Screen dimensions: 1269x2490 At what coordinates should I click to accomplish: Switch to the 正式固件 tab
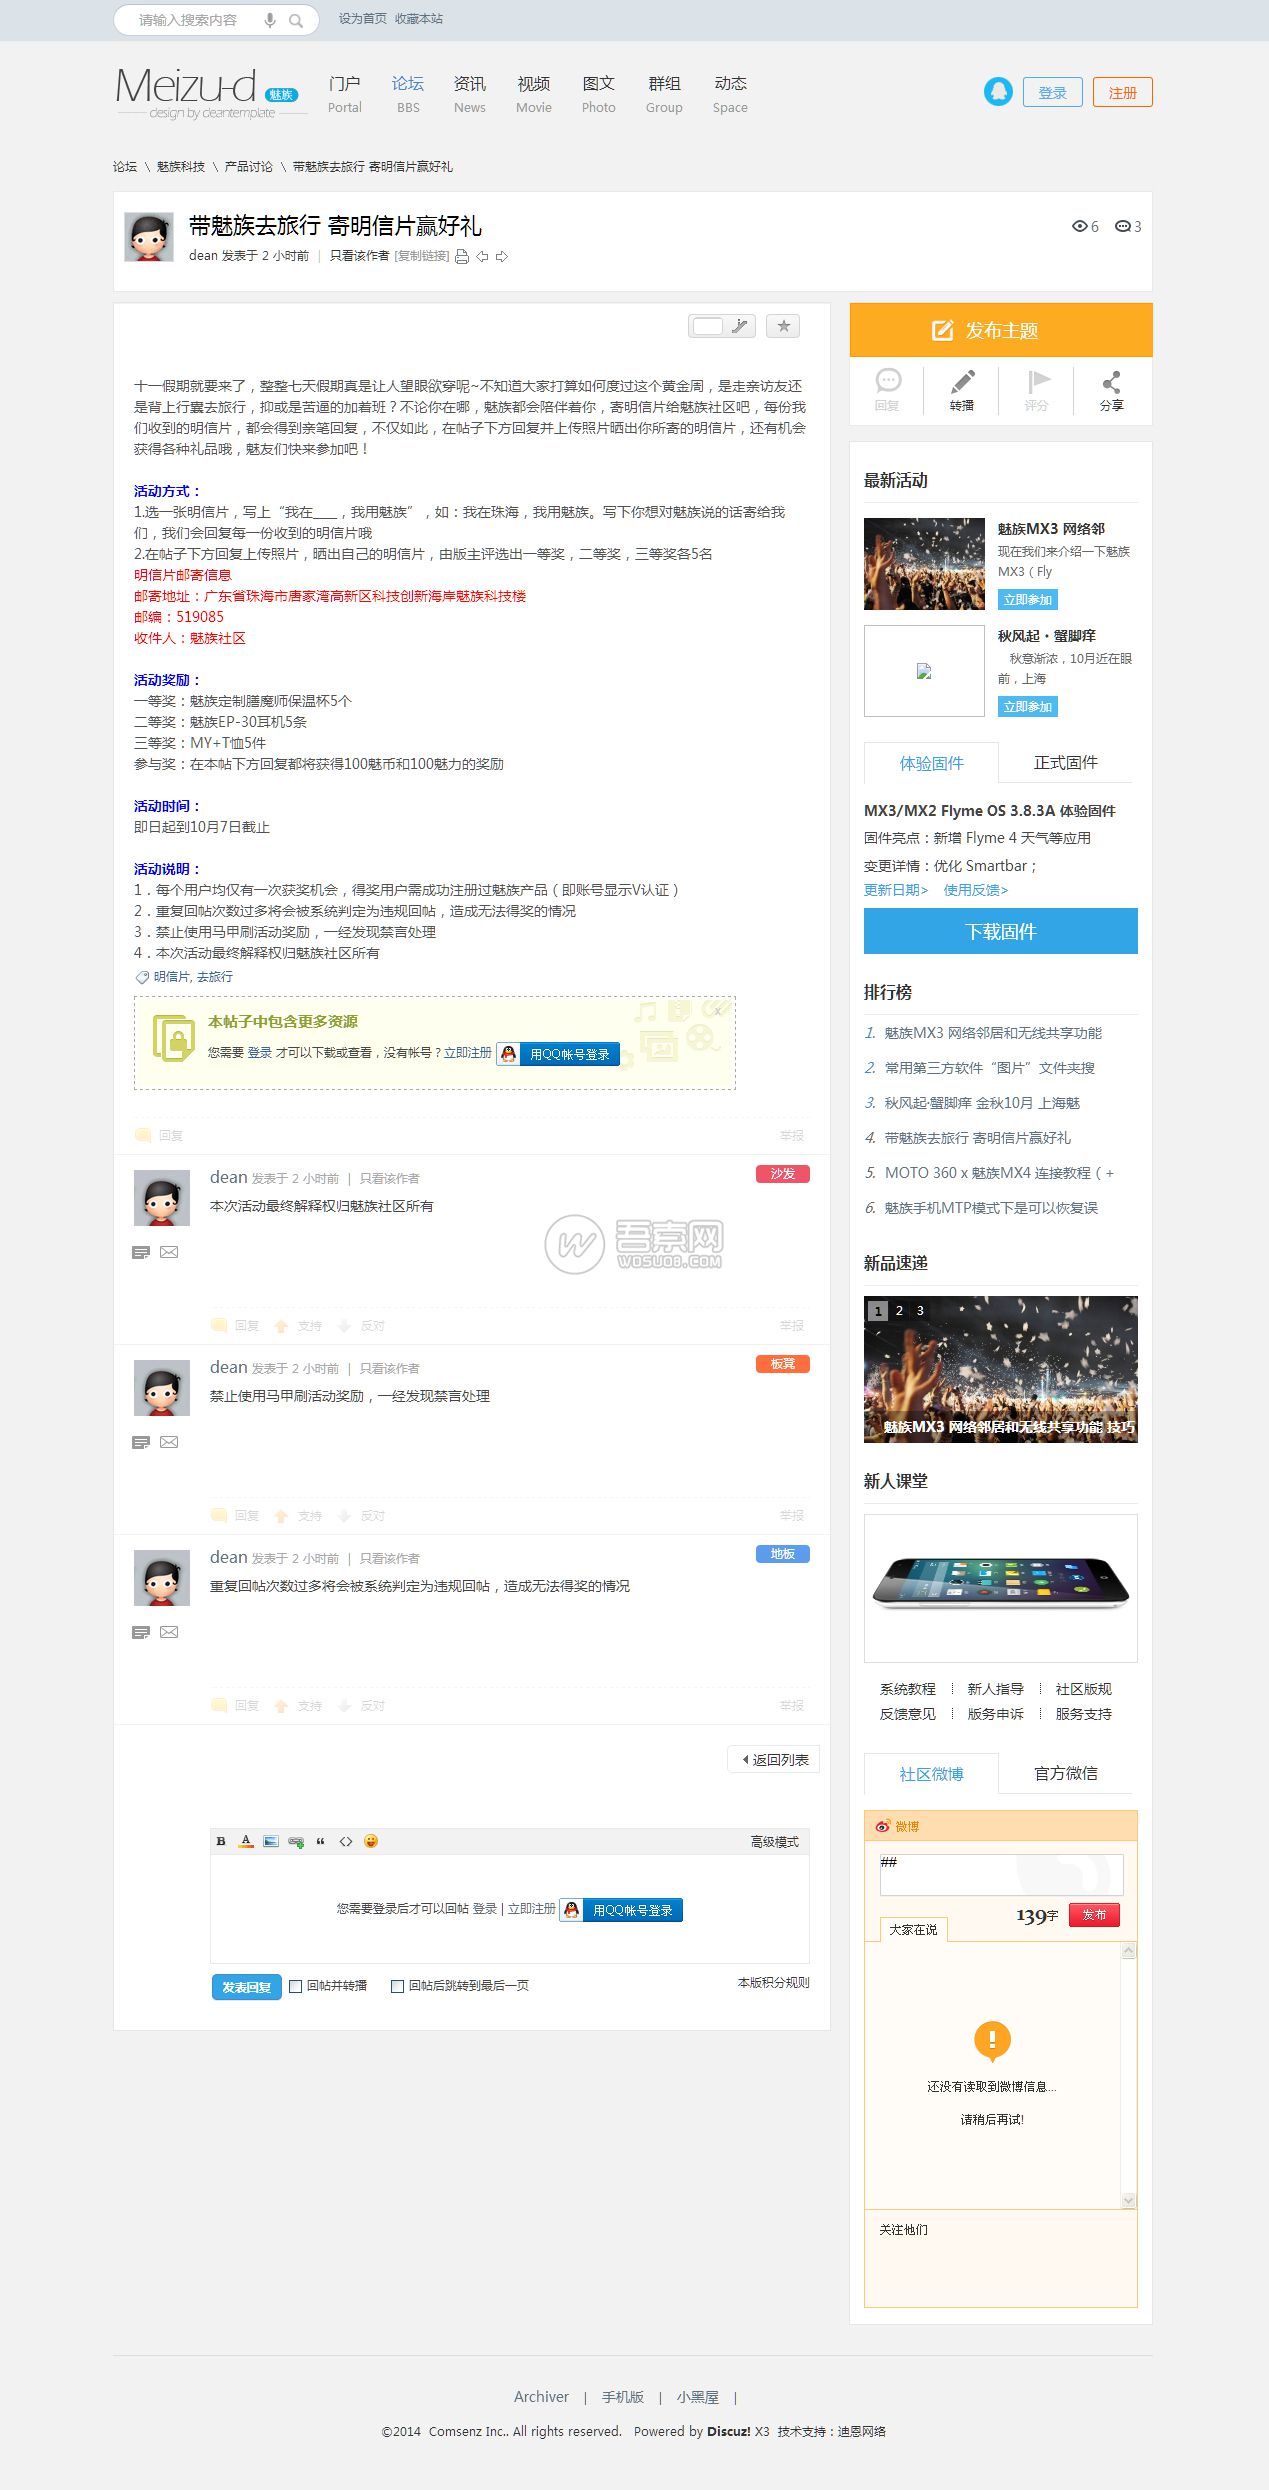pos(1065,762)
